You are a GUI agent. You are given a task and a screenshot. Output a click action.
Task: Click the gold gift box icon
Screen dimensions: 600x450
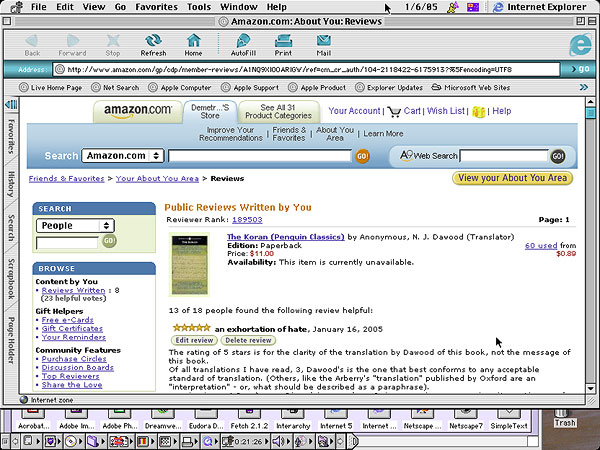point(478,112)
